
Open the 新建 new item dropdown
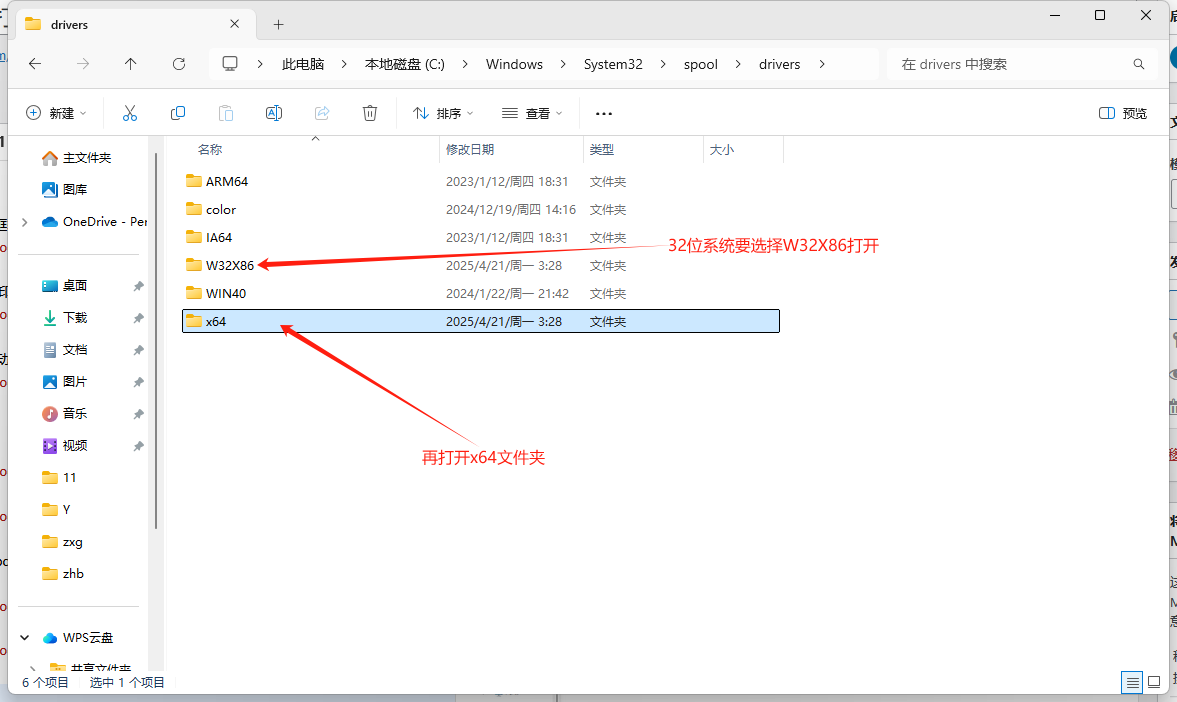(x=56, y=113)
